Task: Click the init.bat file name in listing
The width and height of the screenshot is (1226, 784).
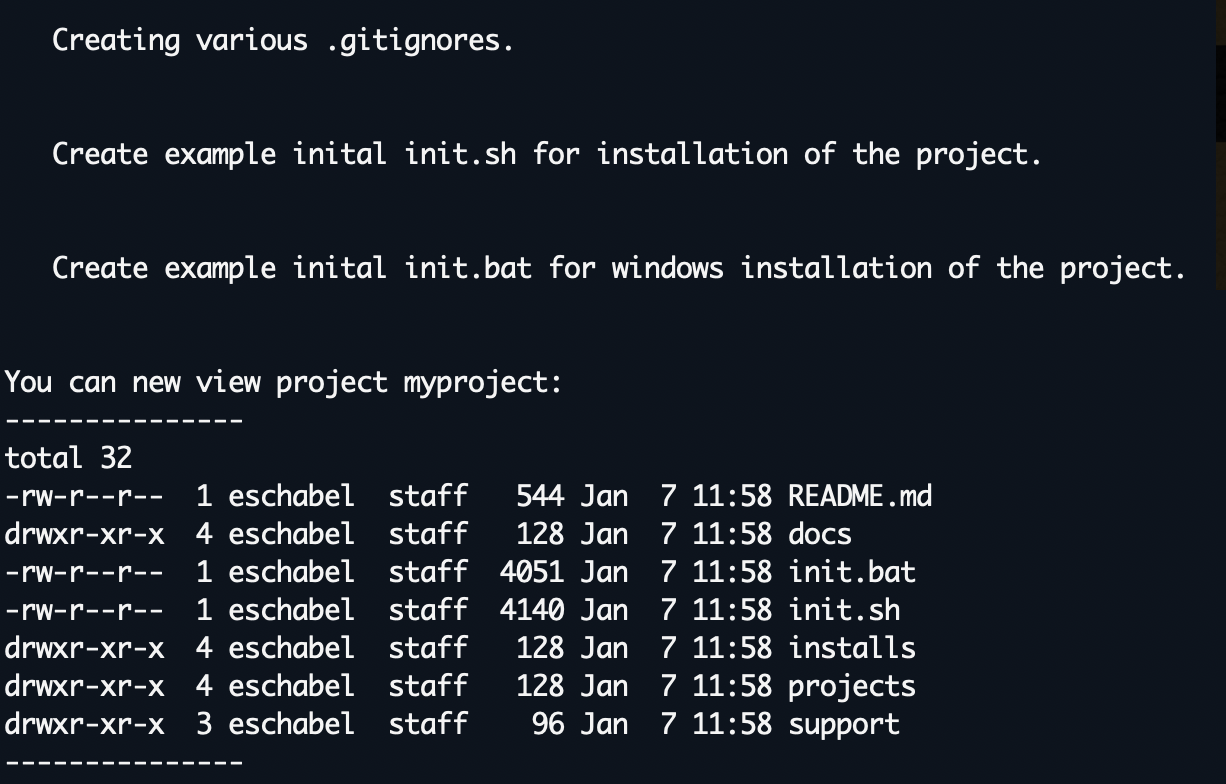Action: pos(851,572)
